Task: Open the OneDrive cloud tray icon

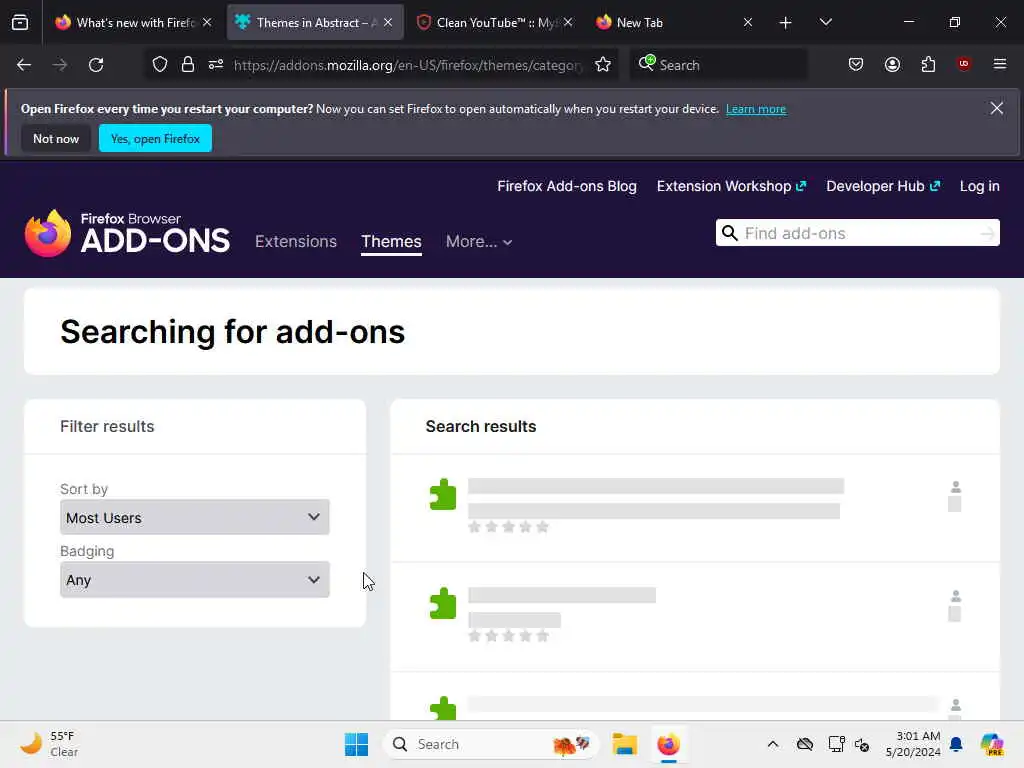Action: [x=805, y=744]
